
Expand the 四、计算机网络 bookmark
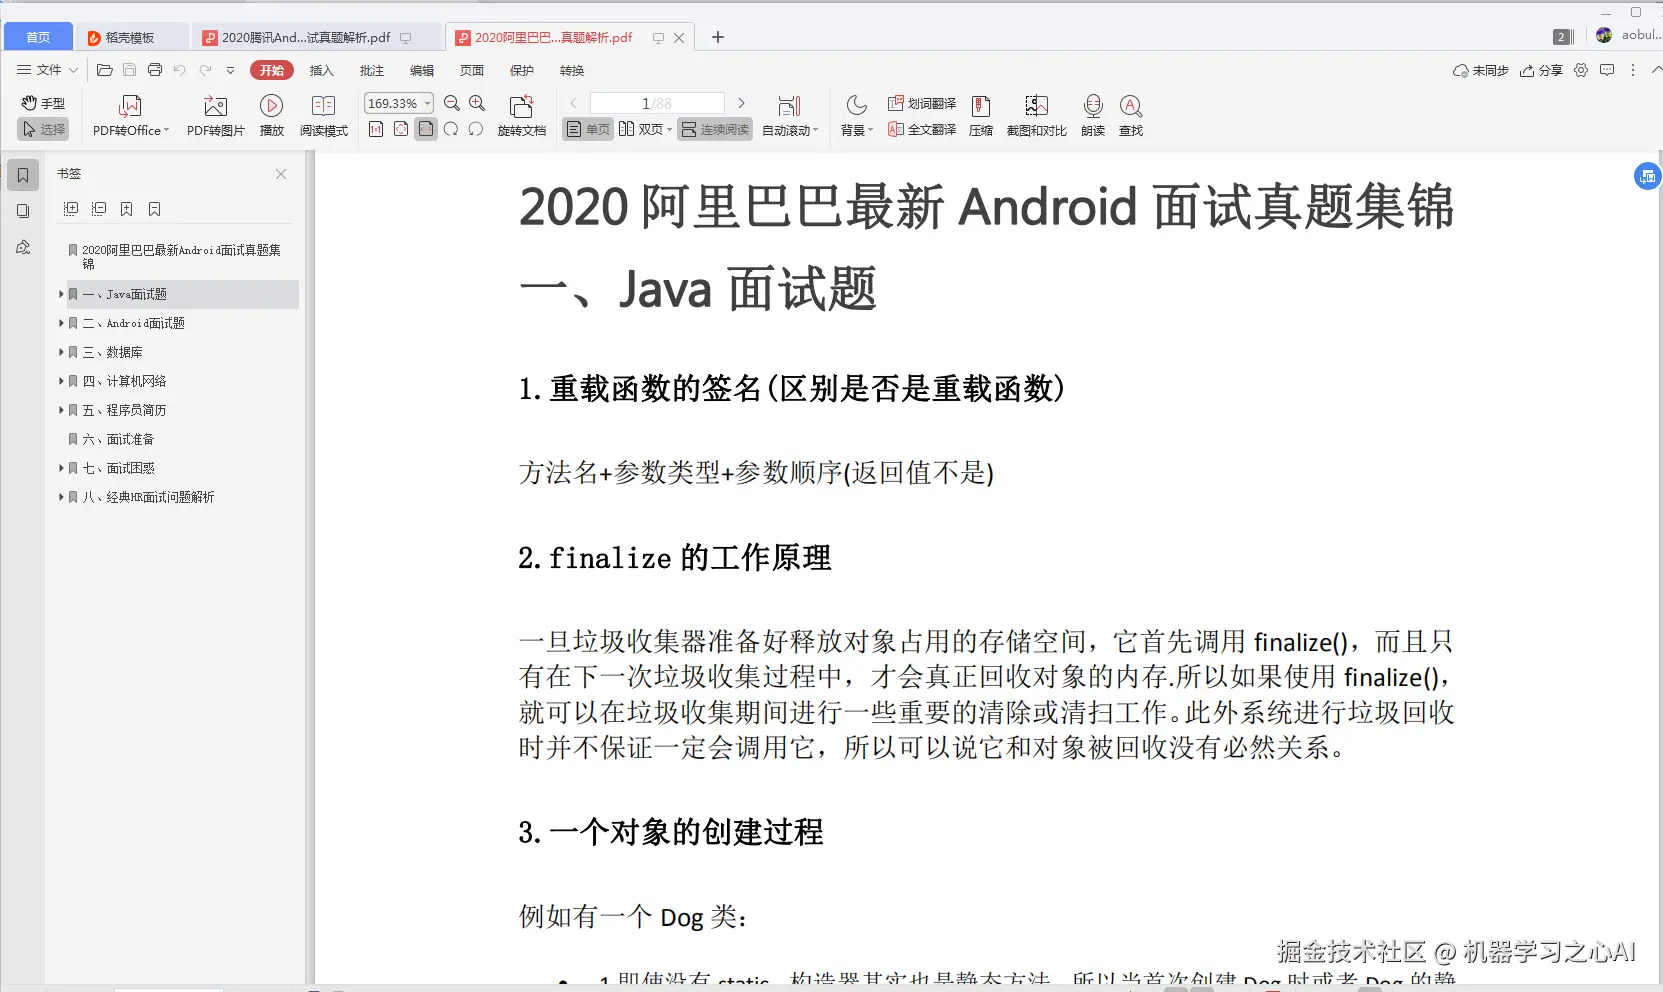61,381
